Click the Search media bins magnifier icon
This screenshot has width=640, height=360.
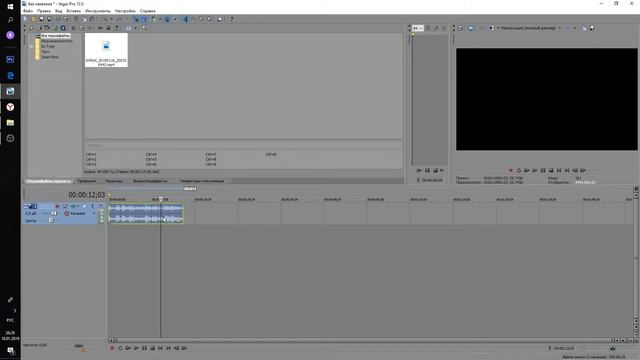coord(144,28)
